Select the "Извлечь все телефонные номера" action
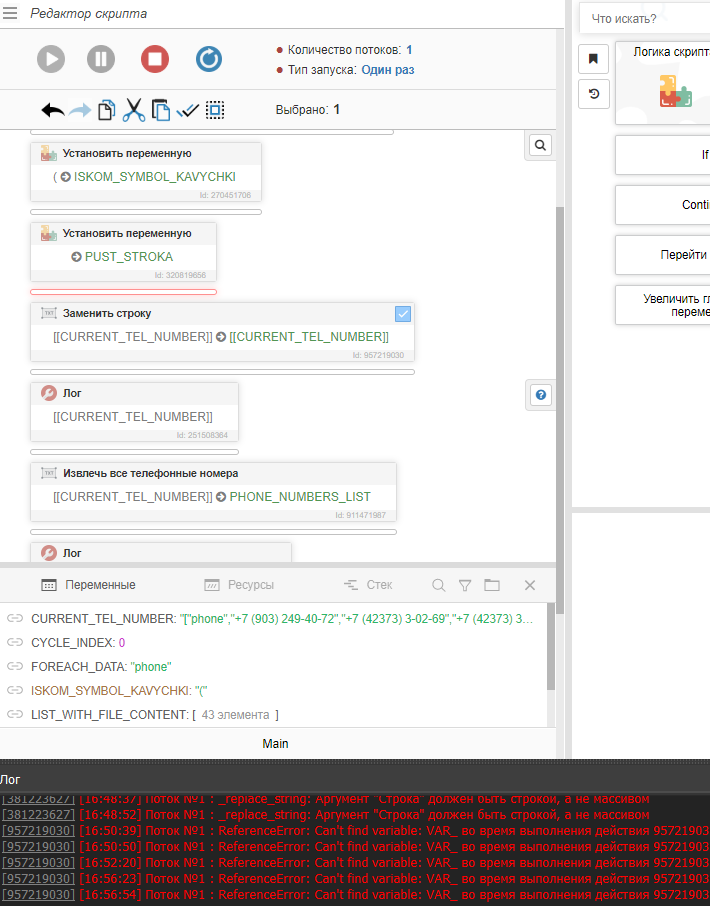This screenshot has height=906, width=710. pos(150,473)
